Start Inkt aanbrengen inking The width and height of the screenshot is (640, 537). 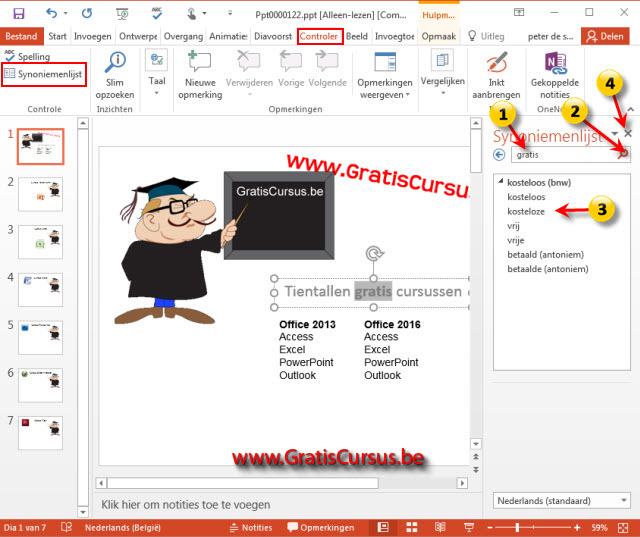pyautogui.click(x=496, y=76)
